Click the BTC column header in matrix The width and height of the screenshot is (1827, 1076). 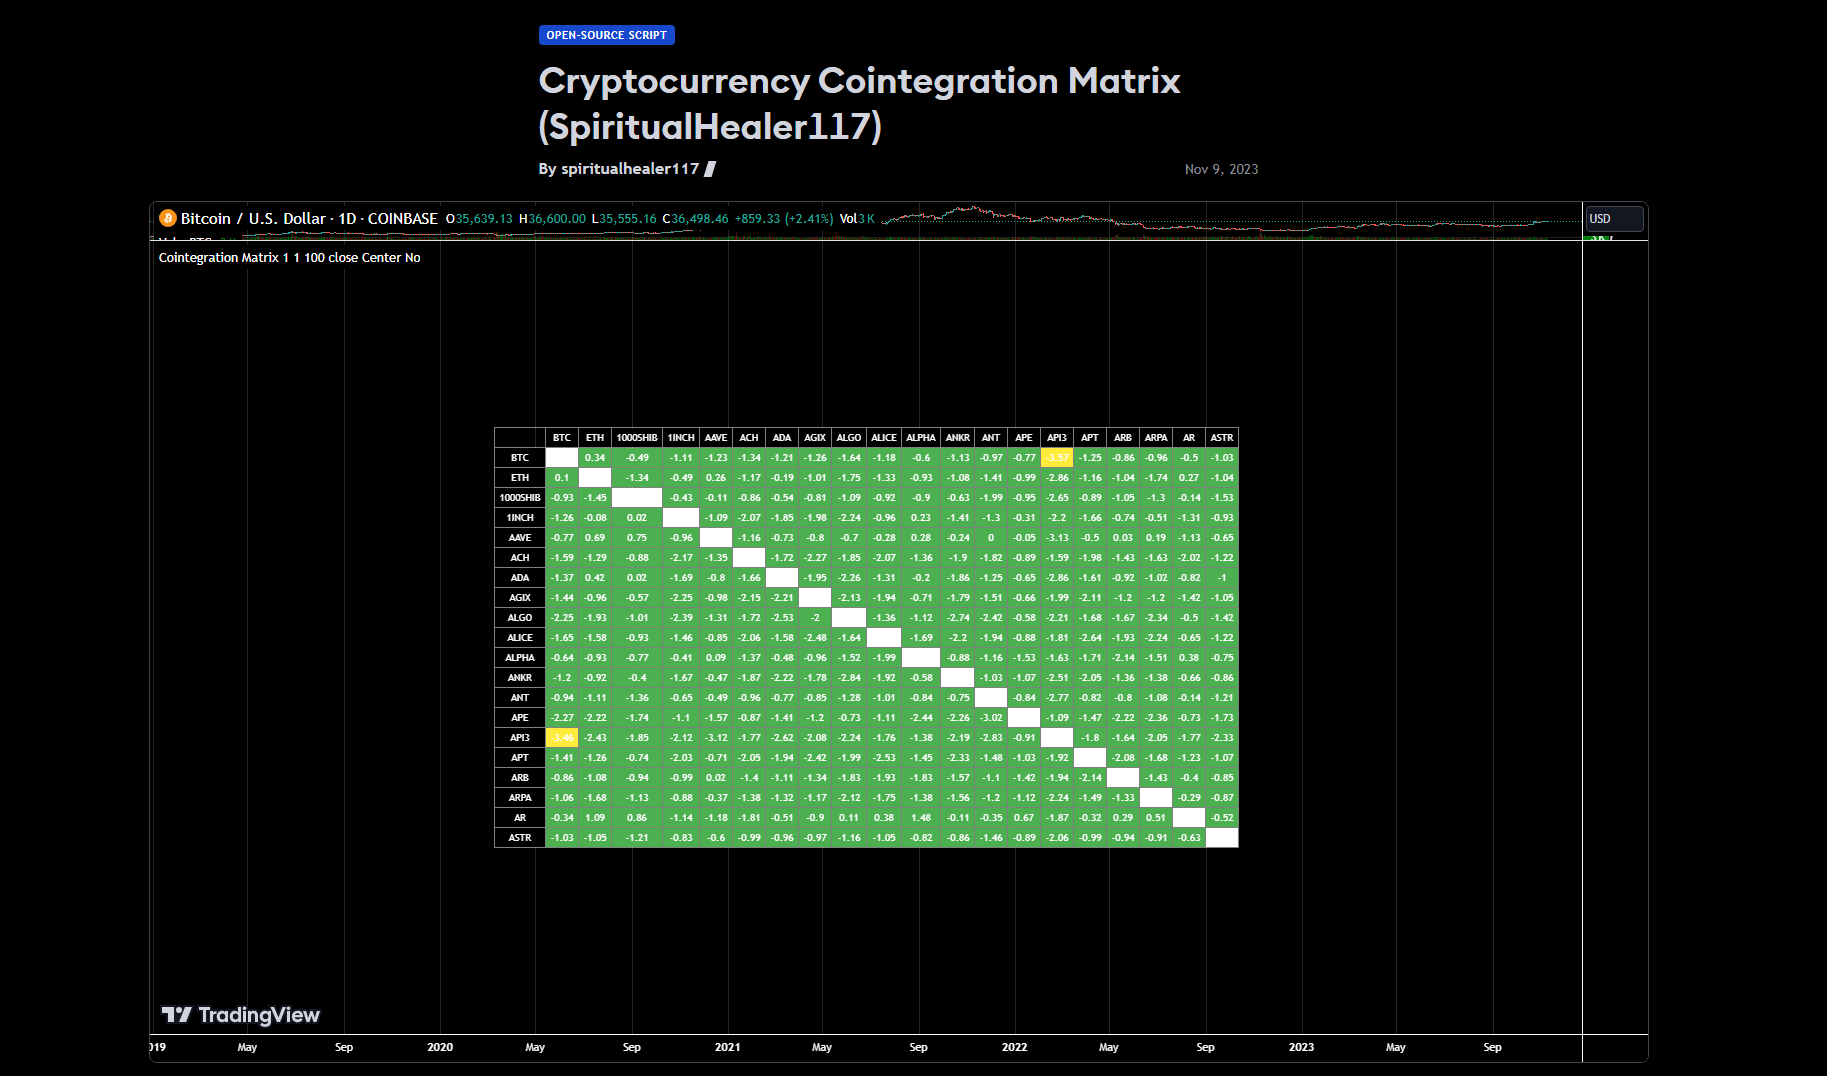pyautogui.click(x=562, y=438)
